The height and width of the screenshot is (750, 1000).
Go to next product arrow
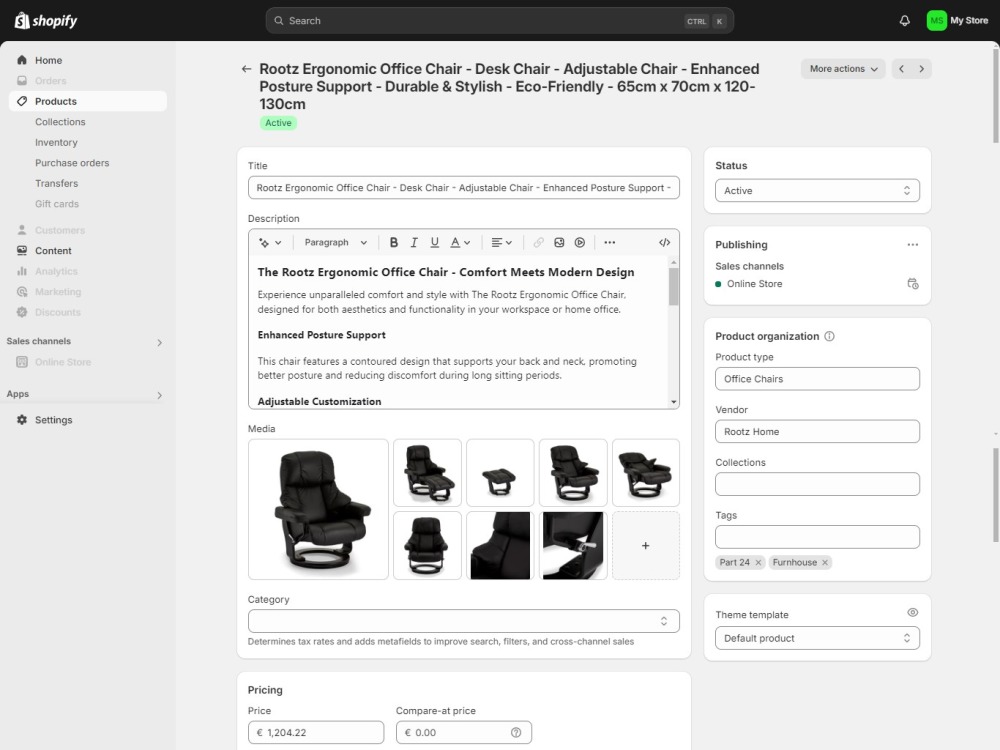point(922,69)
